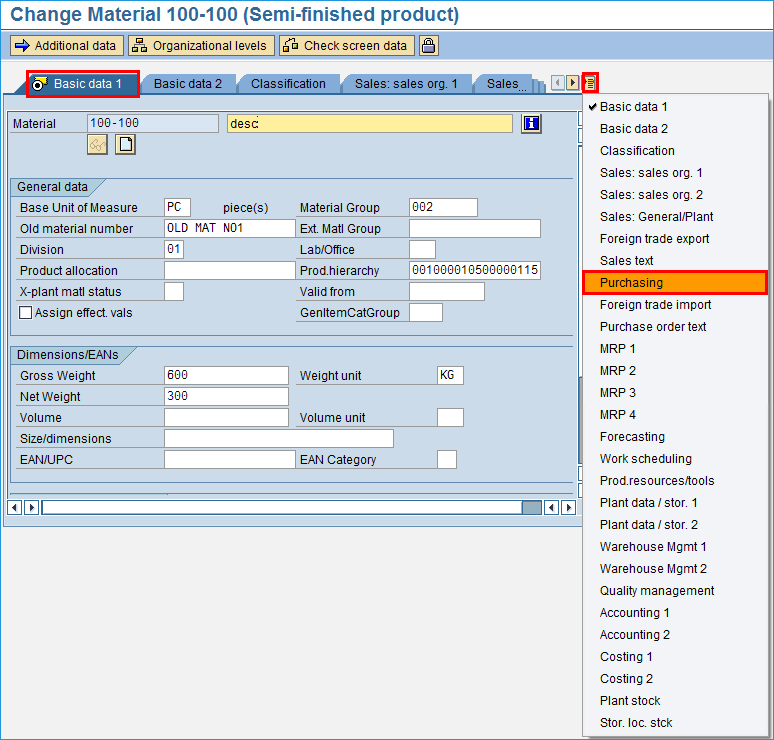
Task: Open the tab list menu icon
Action: [591, 83]
